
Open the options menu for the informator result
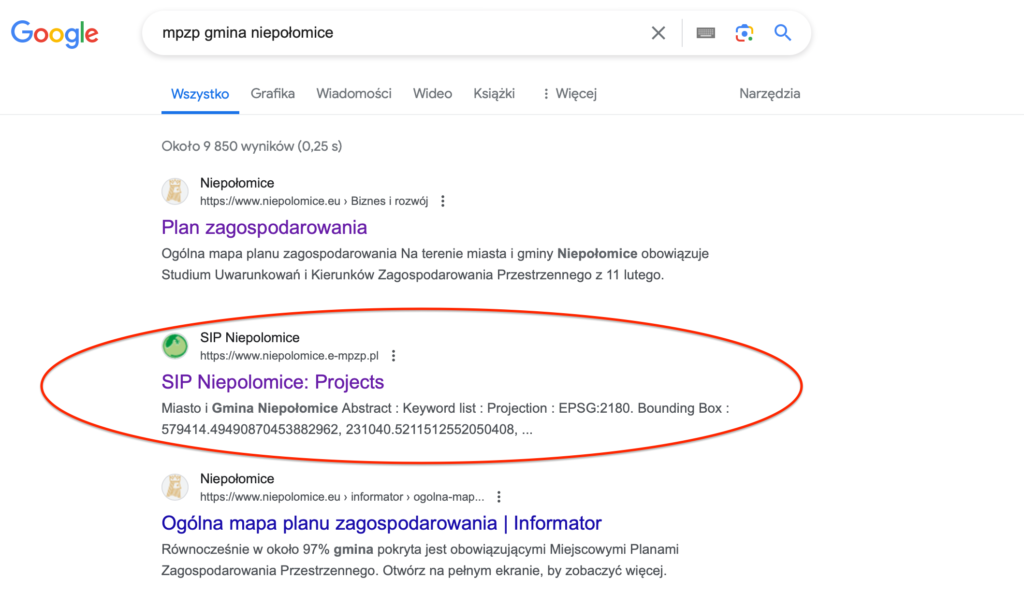click(x=499, y=497)
